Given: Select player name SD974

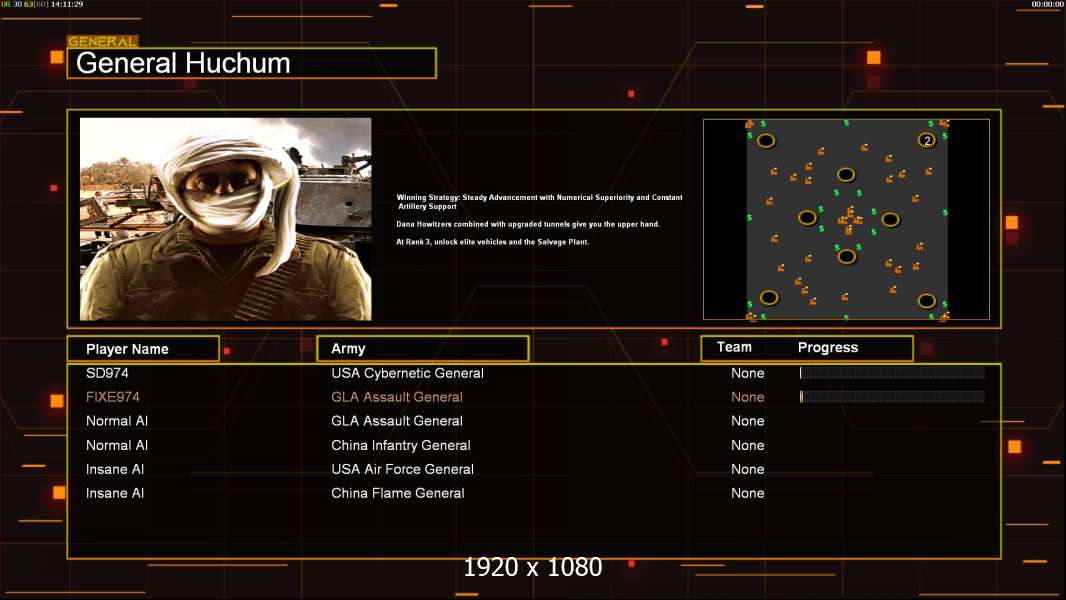Looking at the screenshot, I should 107,373.
